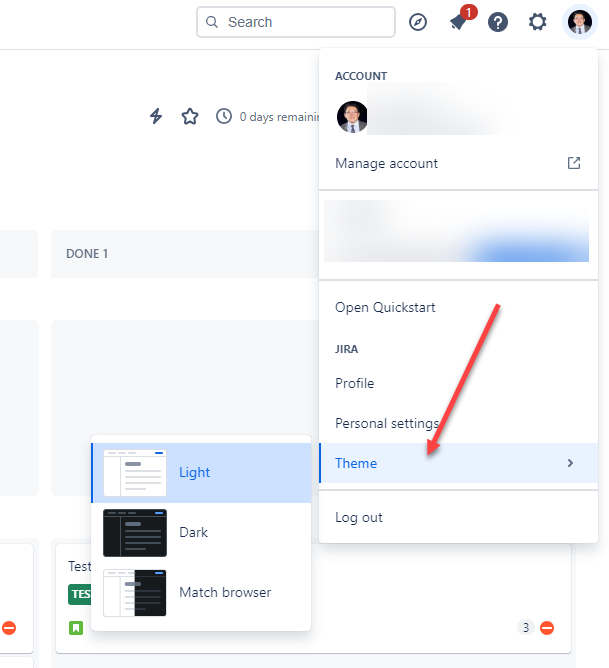The image size is (609, 668).
Task: Choose the Light theme
Action: point(201,473)
